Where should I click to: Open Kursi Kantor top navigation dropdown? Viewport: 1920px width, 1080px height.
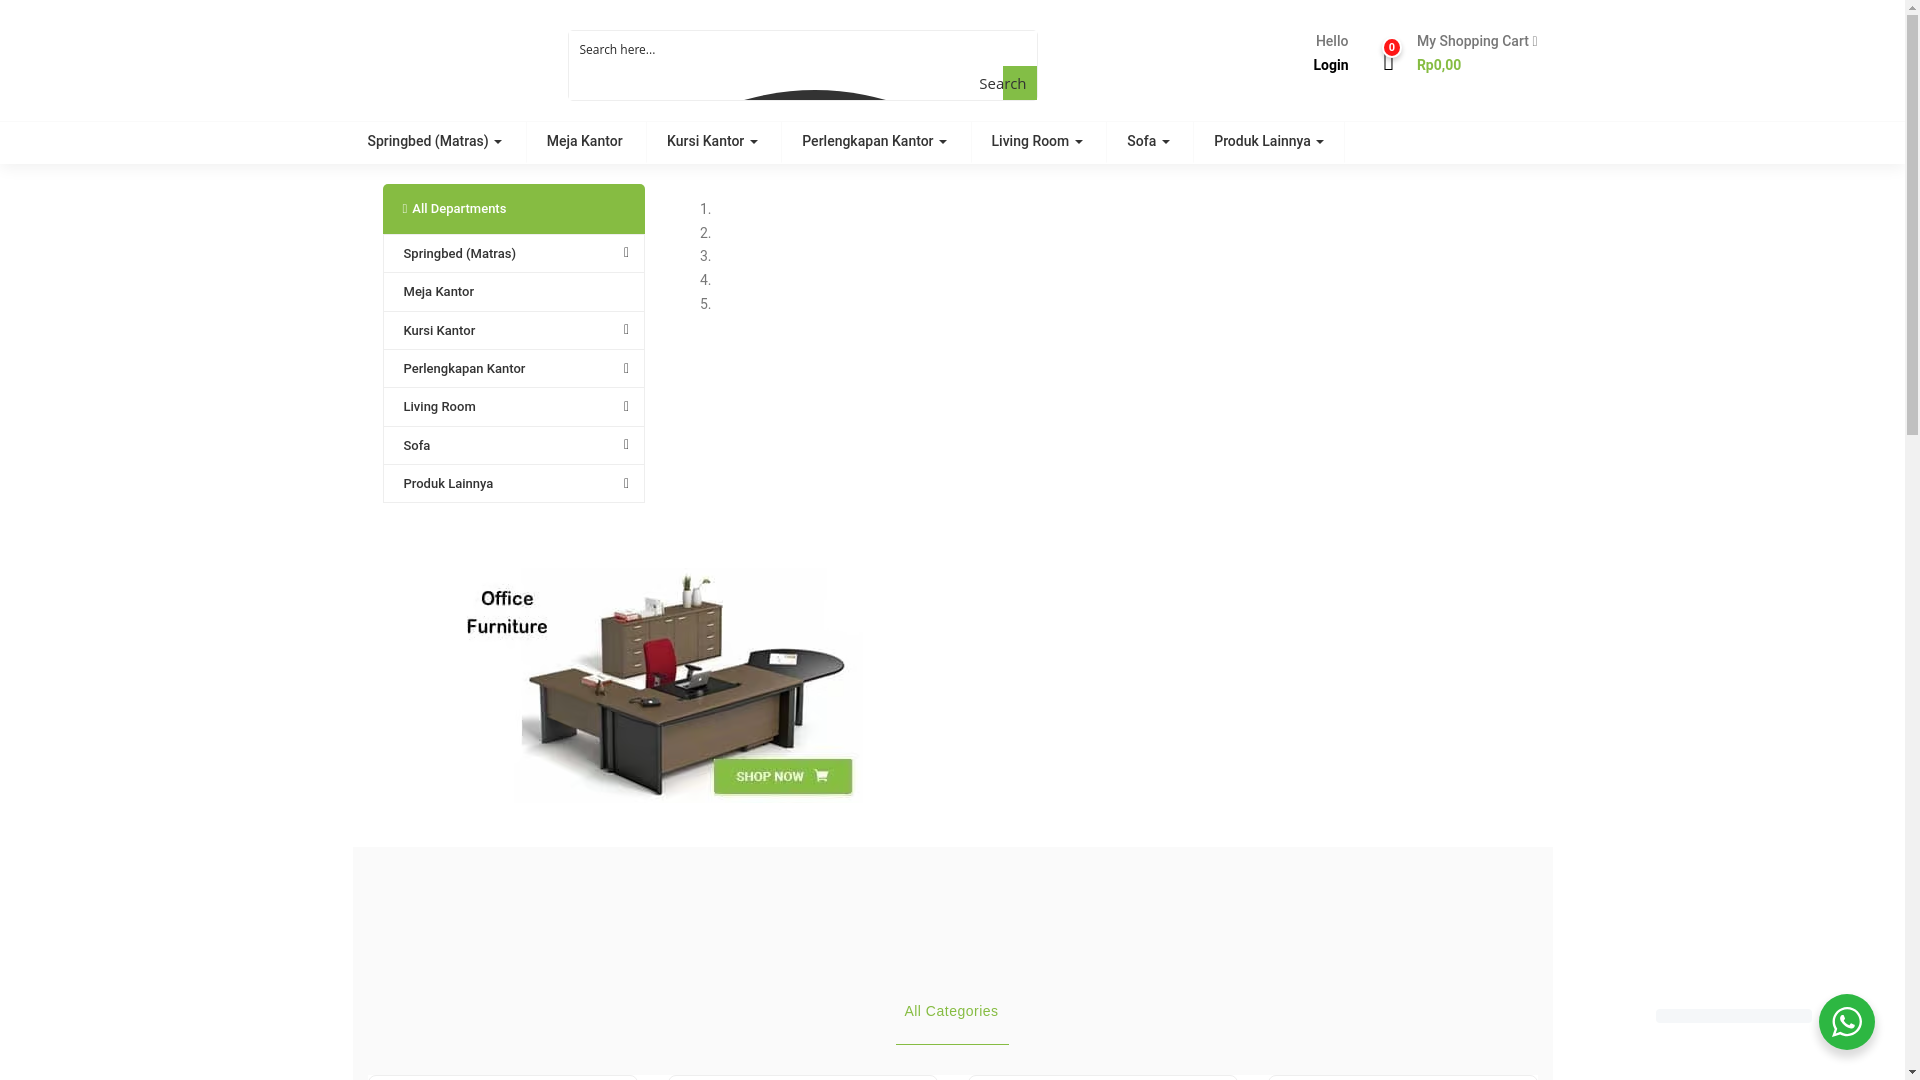(712, 141)
